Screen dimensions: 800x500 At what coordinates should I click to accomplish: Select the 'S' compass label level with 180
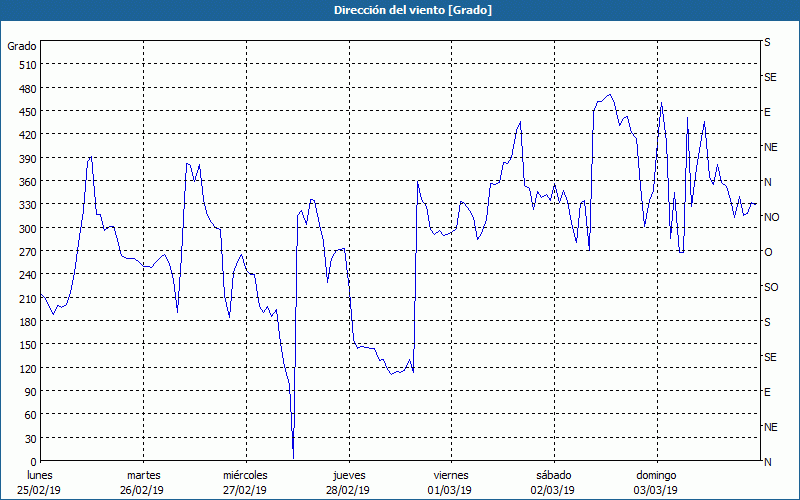click(x=767, y=322)
